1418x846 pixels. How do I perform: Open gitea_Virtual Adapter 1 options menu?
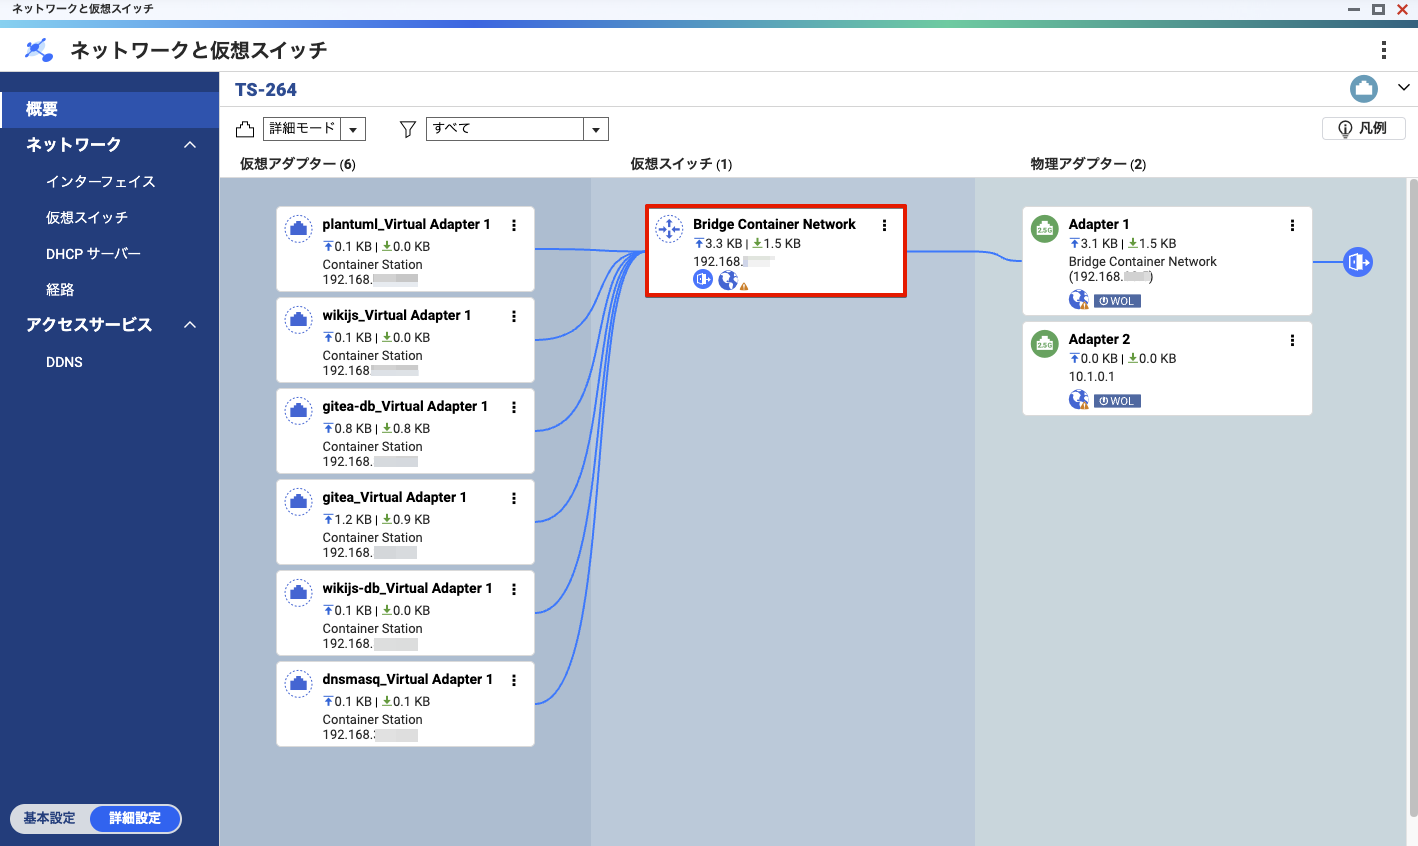[x=514, y=498]
